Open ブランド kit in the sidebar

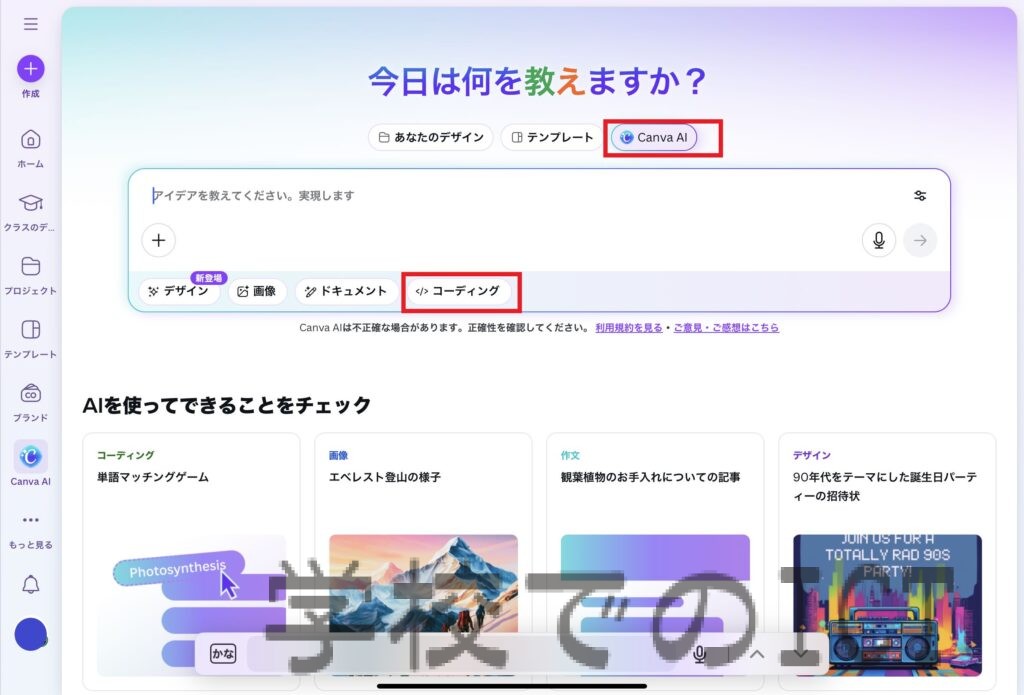coord(31,394)
